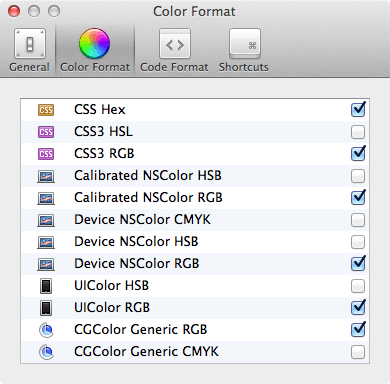Screen dimensions: 390x384
Task: Click the iPad icon beside UIColor RGB
Action: [46, 308]
